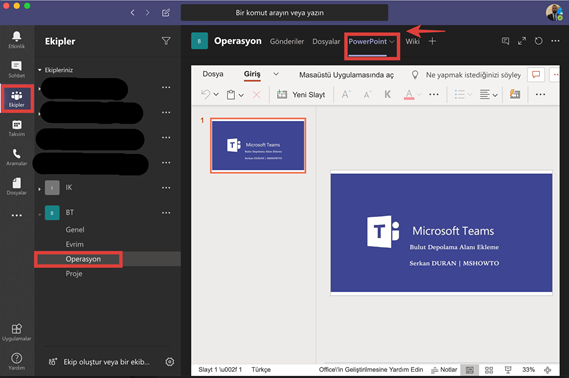This screenshot has width=569, height=378.
Task: Start slideshow from status bar
Action: pyautogui.click(x=508, y=370)
